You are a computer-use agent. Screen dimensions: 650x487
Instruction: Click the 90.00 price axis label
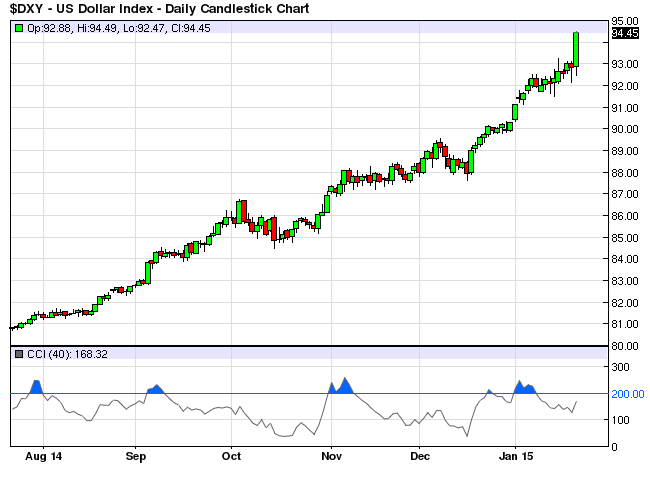[x=625, y=129]
